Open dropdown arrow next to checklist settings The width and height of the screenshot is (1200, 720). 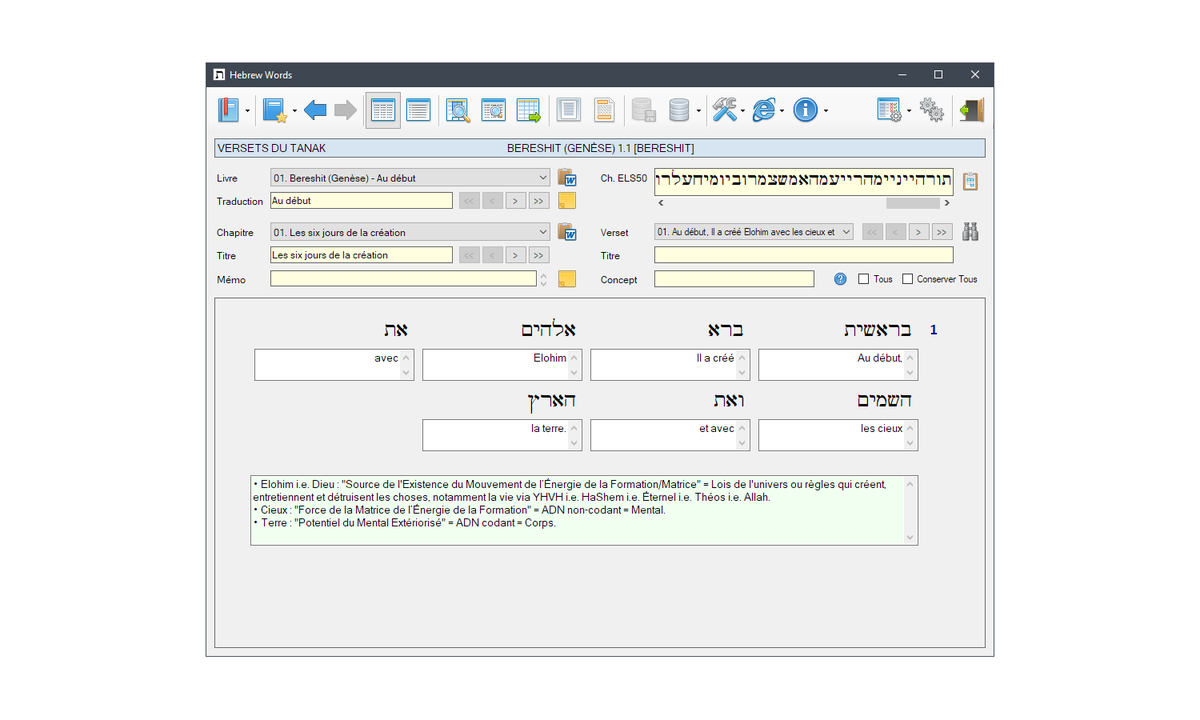[909, 111]
